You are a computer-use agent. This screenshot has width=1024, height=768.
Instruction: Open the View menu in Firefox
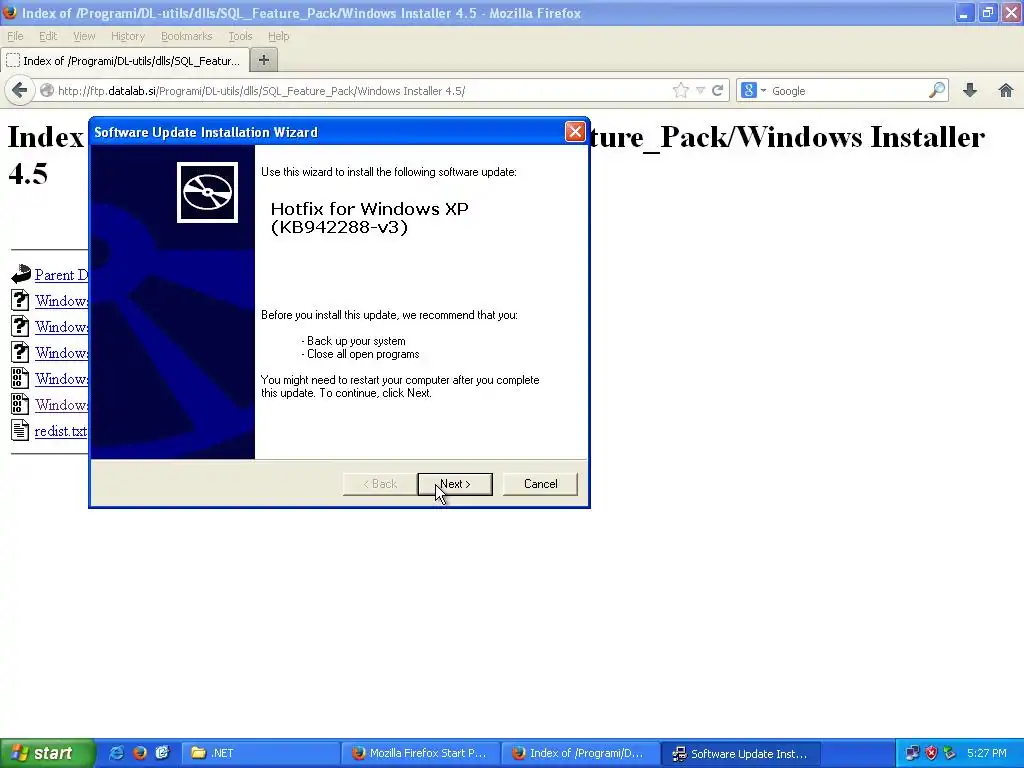pyautogui.click(x=84, y=36)
